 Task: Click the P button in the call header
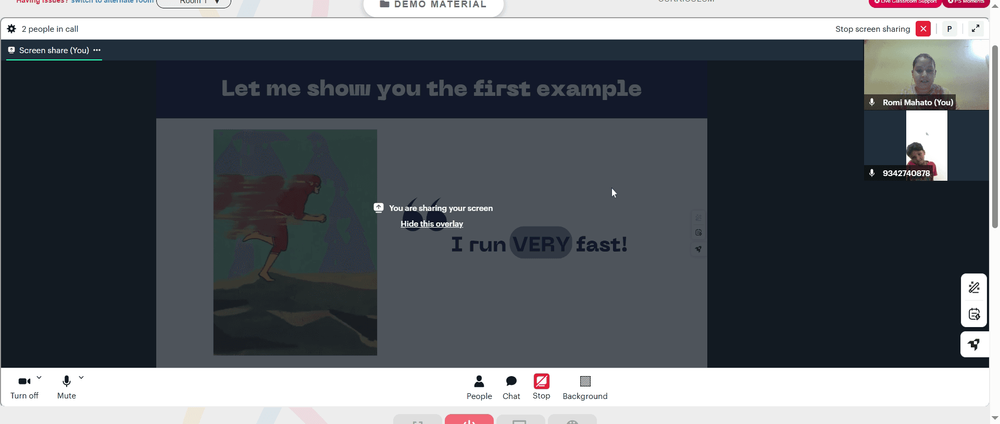point(950,29)
